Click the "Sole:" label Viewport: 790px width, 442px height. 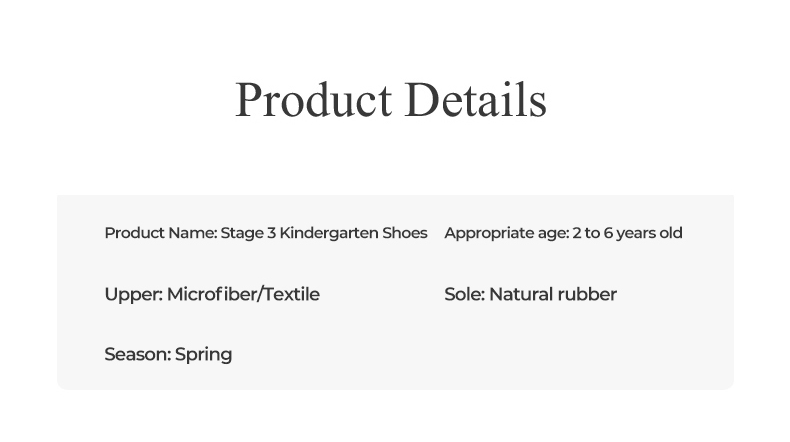click(x=464, y=294)
